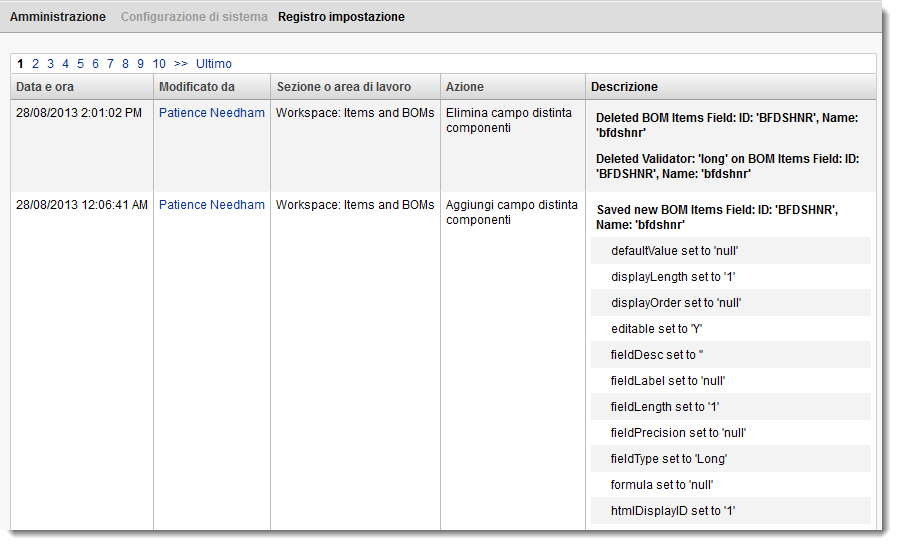Jump to page 5

[80, 64]
